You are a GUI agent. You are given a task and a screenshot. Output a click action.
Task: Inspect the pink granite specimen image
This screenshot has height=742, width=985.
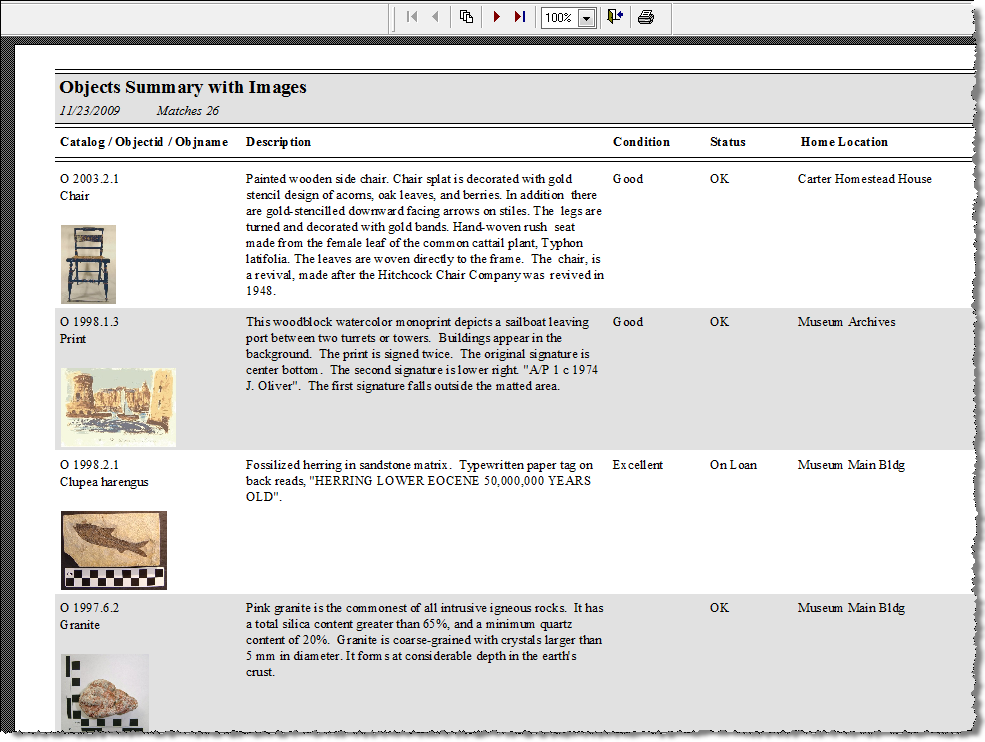coord(104,690)
